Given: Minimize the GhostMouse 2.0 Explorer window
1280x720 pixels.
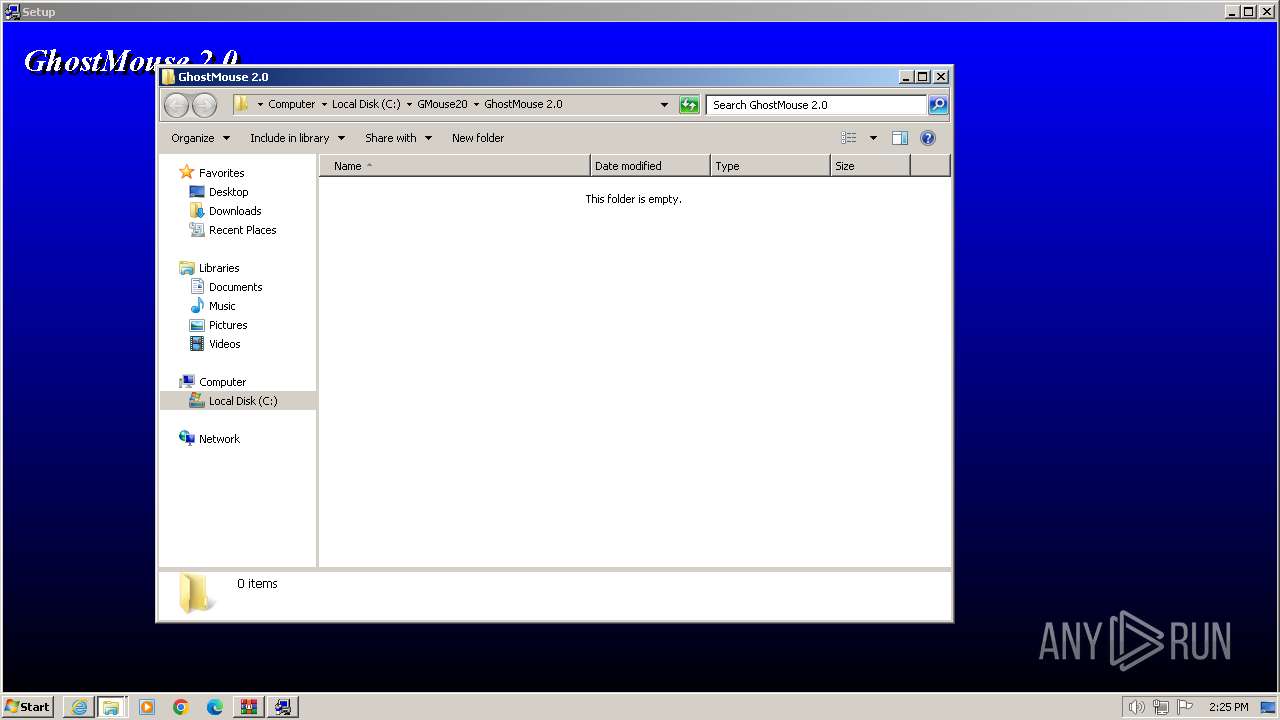Looking at the screenshot, I should click(x=906, y=77).
